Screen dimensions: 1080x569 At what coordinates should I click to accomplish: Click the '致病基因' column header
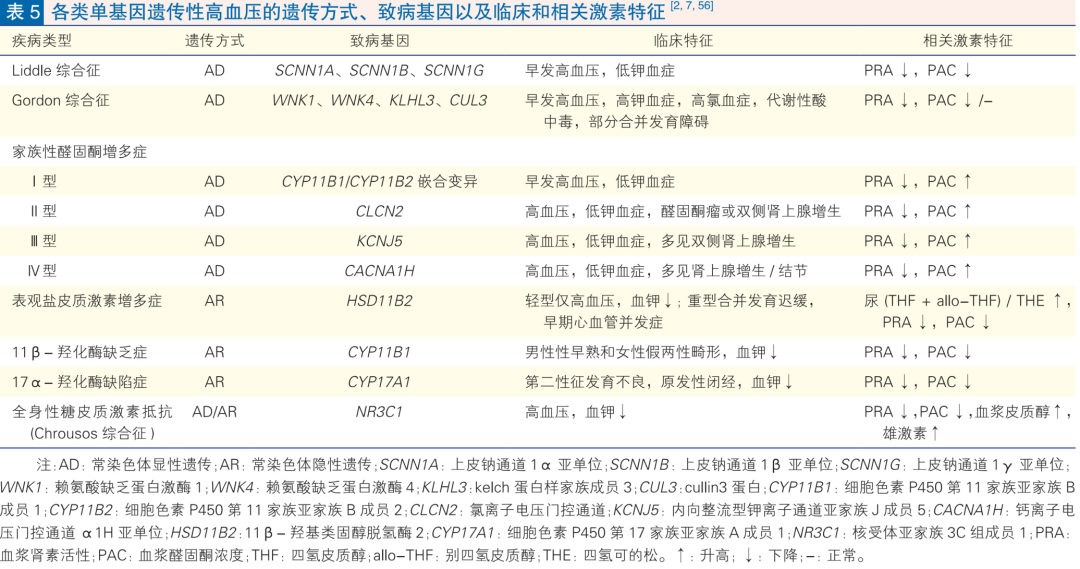click(380, 41)
